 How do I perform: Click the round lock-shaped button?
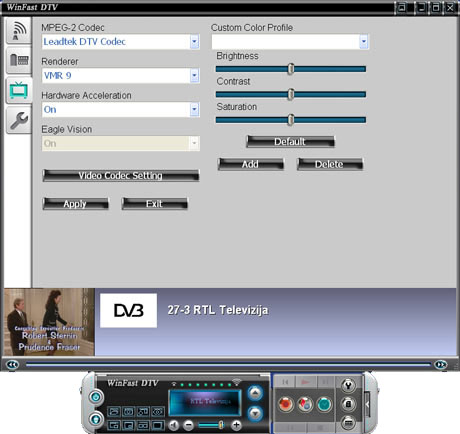348,404
